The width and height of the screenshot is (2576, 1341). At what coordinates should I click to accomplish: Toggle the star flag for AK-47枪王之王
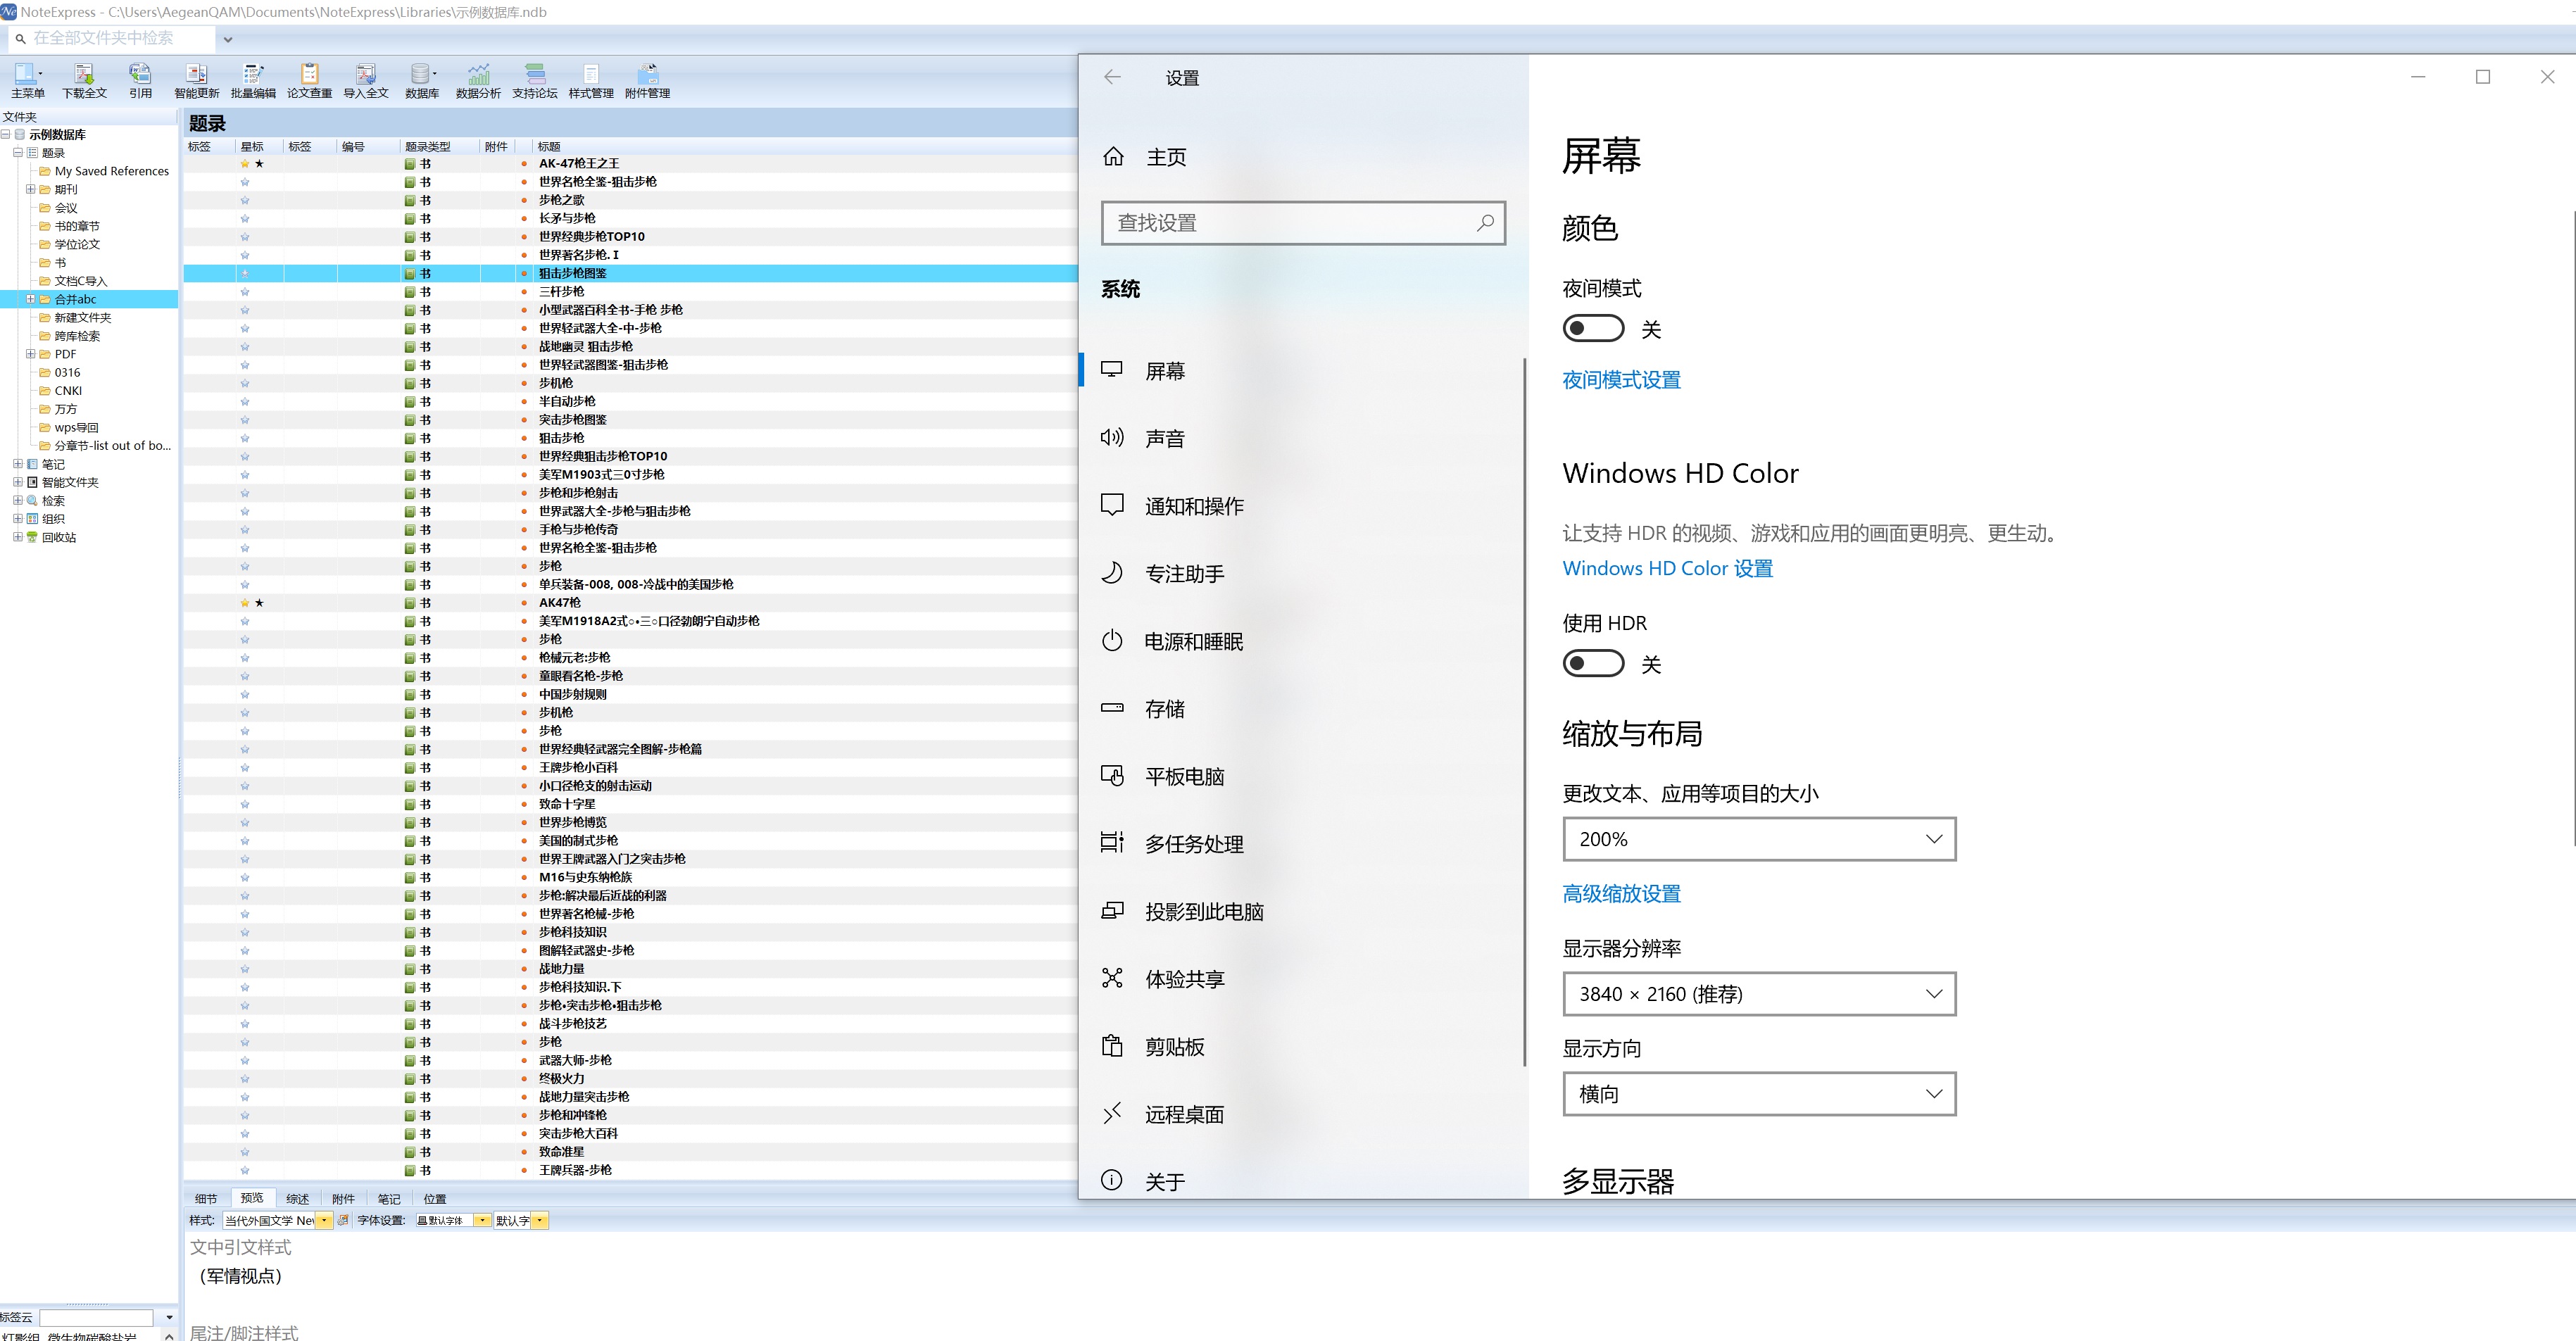[x=245, y=163]
